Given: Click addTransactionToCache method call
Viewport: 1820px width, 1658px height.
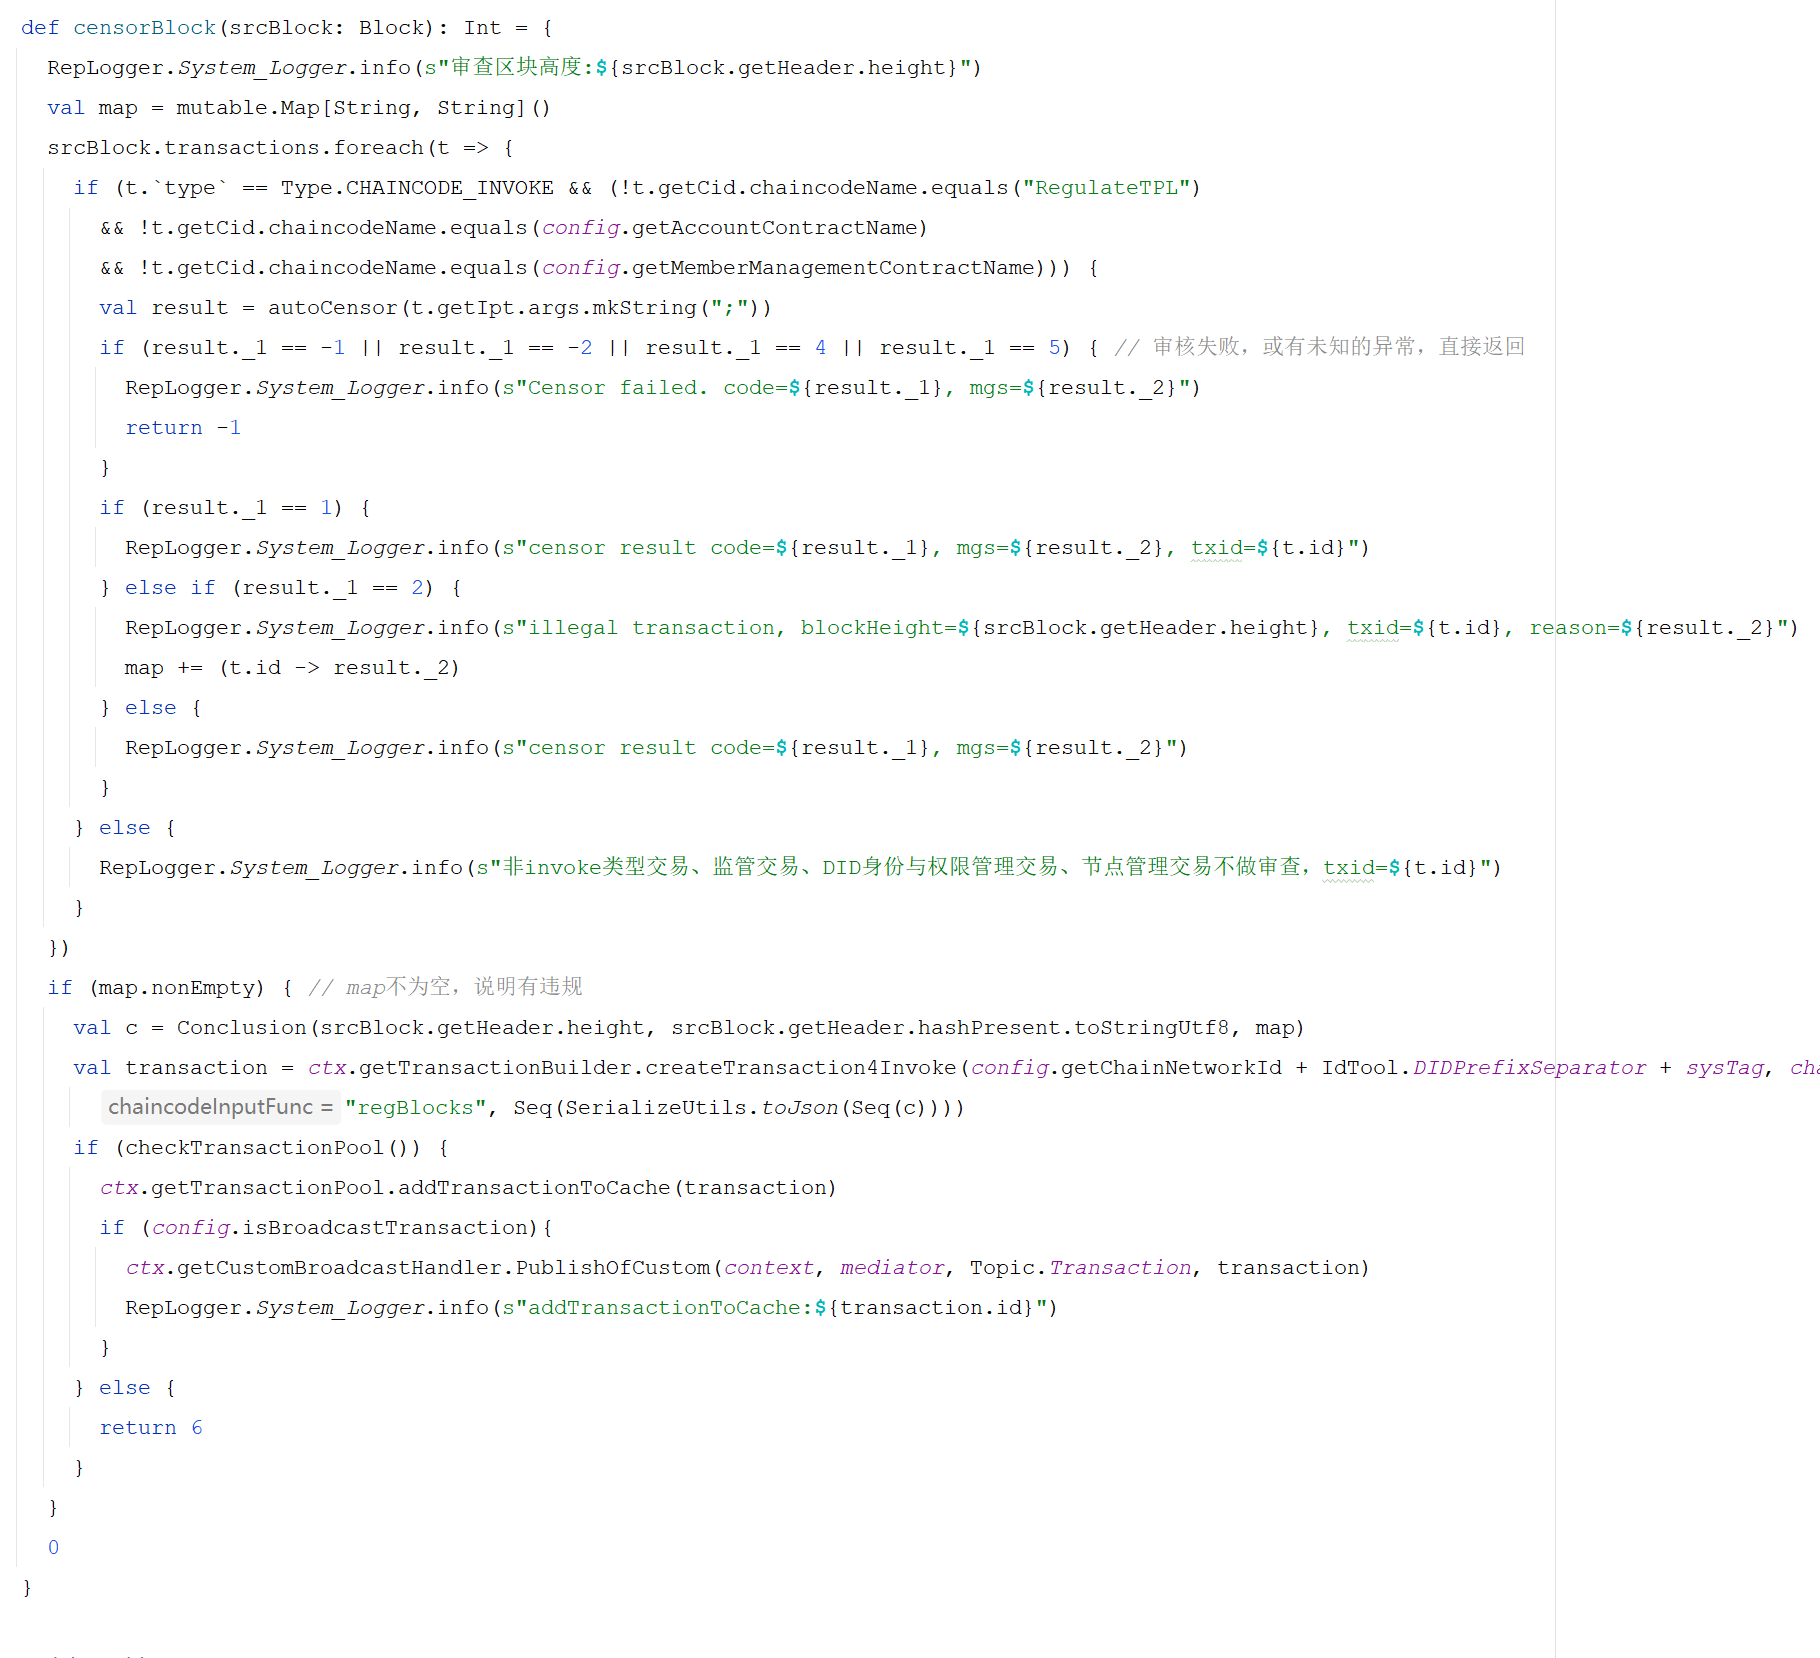Looking at the screenshot, I should (534, 1188).
